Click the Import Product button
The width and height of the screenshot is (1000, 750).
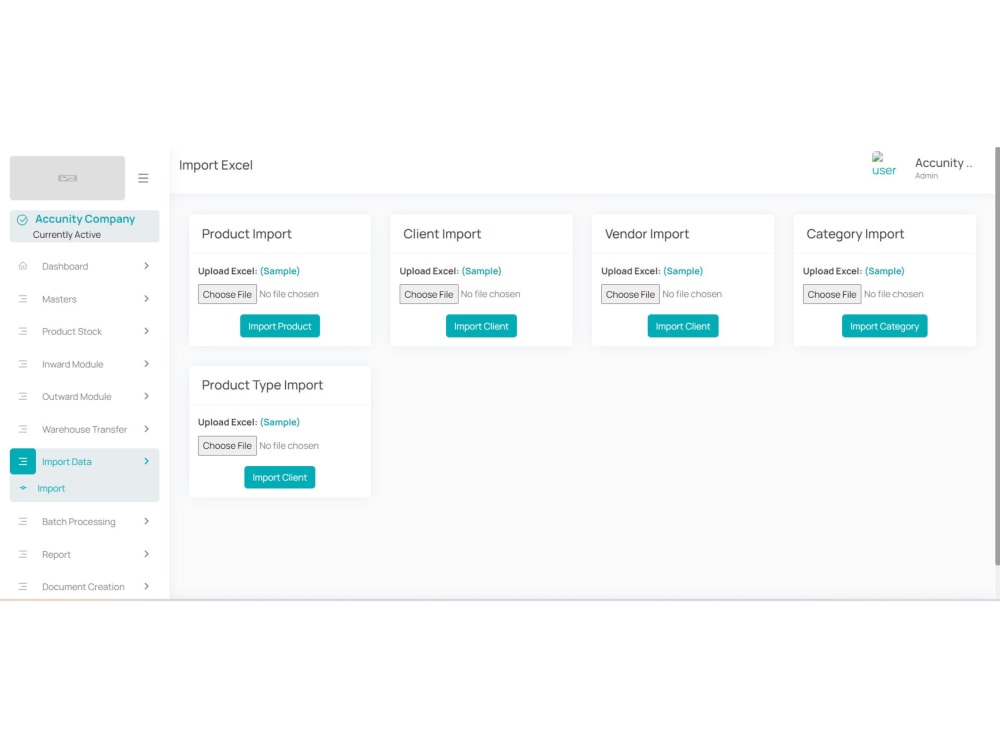[x=279, y=326]
